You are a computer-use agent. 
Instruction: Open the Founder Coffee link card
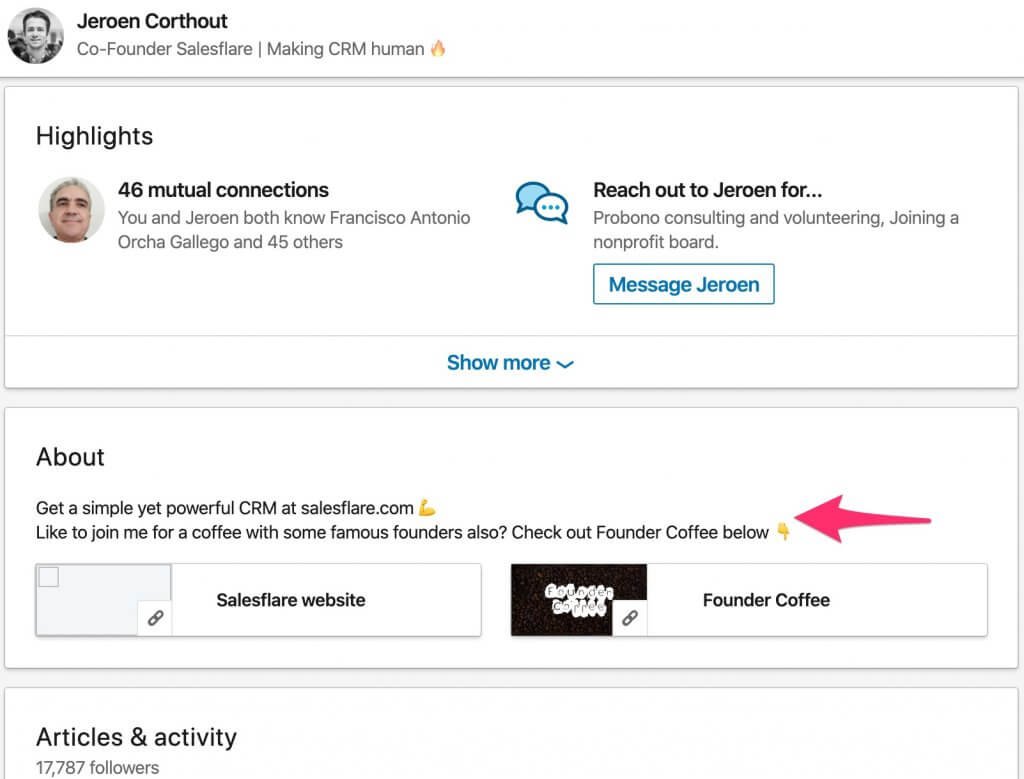coord(766,600)
